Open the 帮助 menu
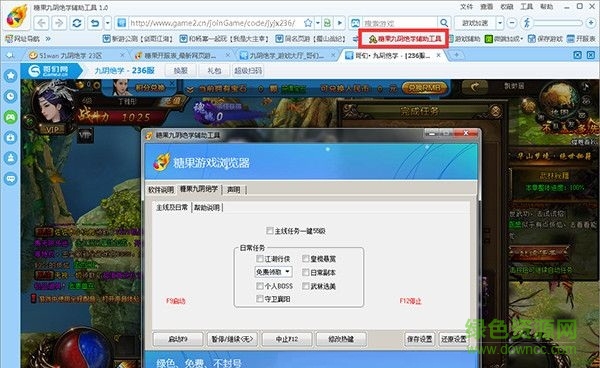600x368 pixels. point(546,7)
